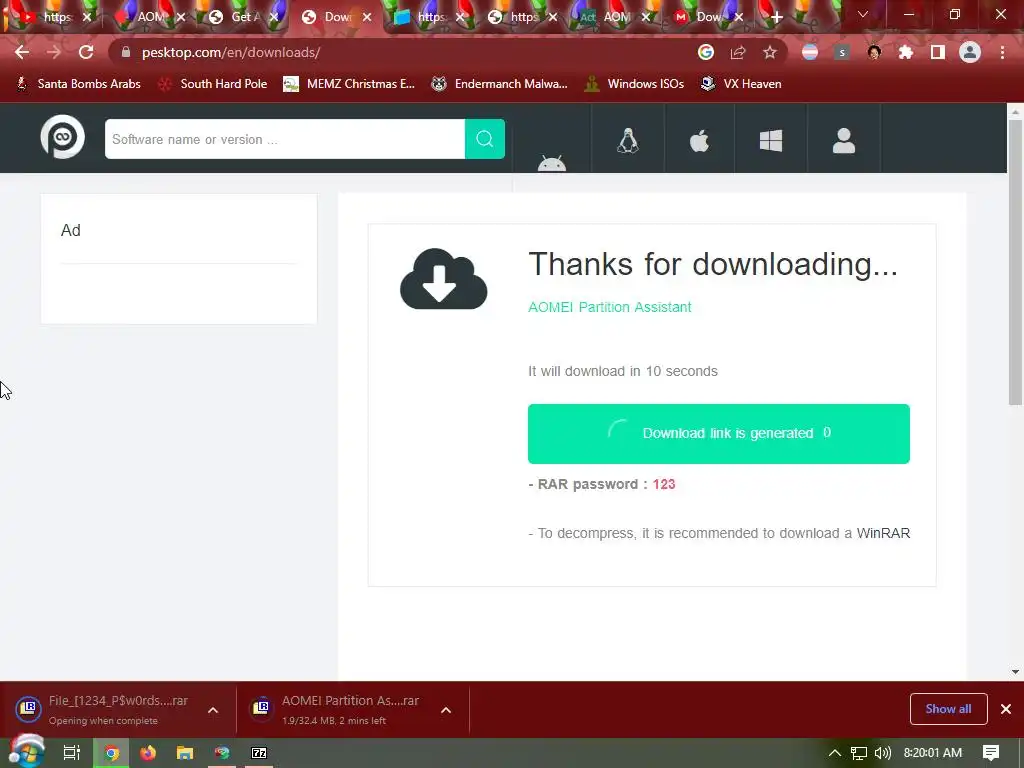
Task: Click the Pesktop site logo
Action: coord(63,137)
